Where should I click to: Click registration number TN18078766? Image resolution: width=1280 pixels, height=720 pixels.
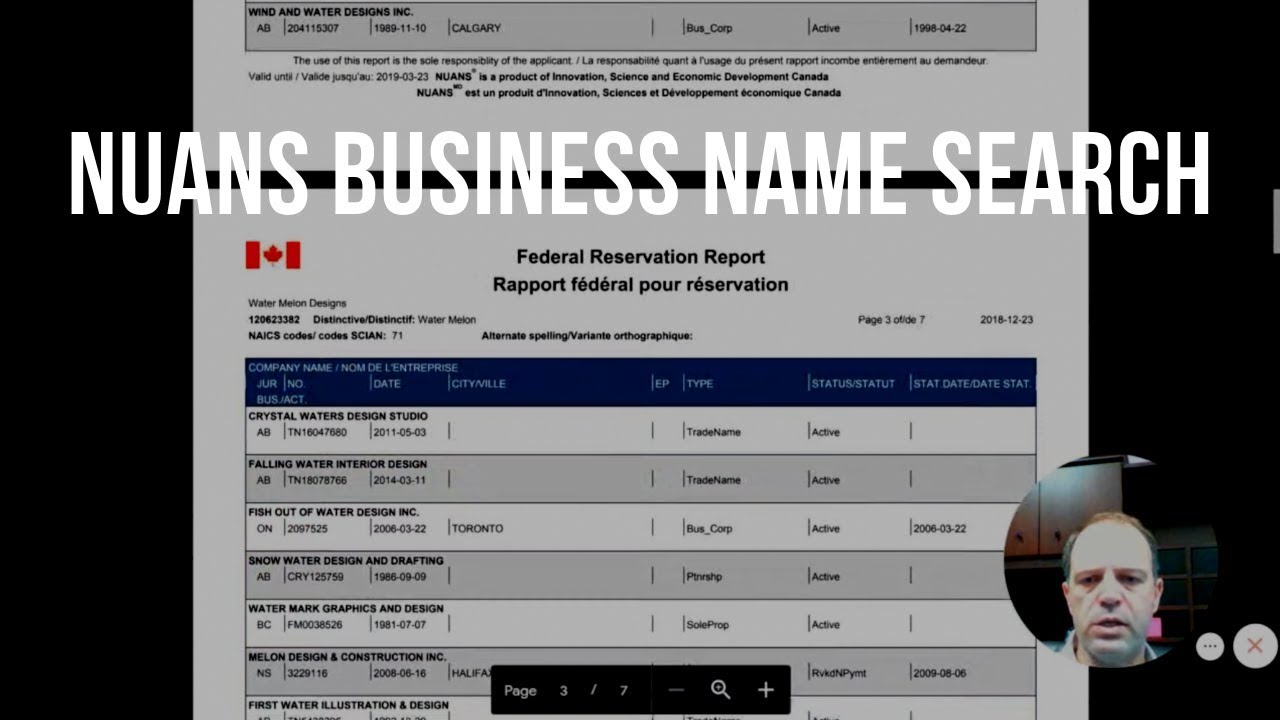coord(317,480)
